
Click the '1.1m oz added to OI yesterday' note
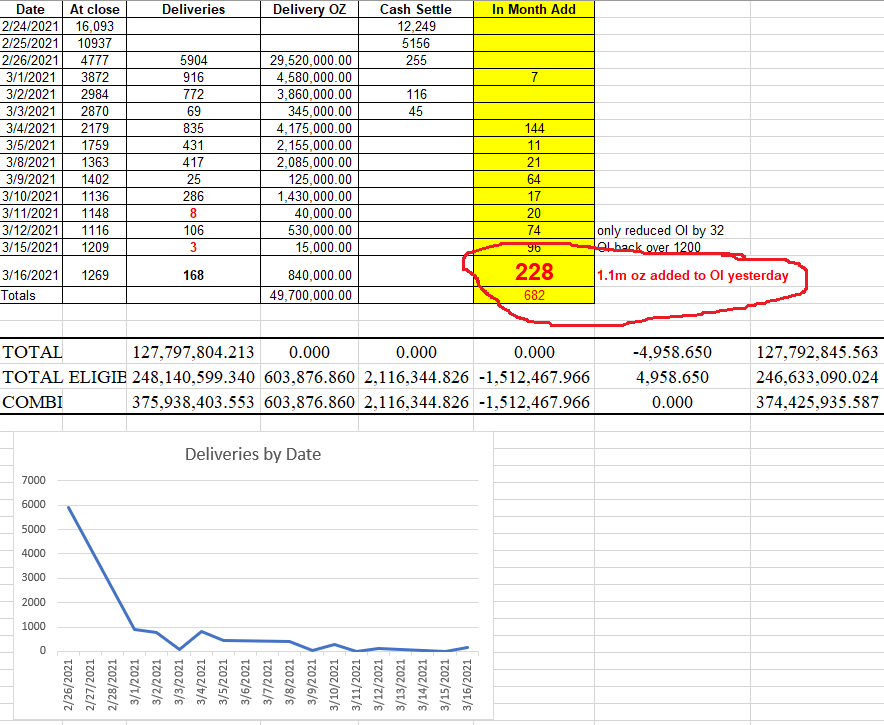[692, 275]
